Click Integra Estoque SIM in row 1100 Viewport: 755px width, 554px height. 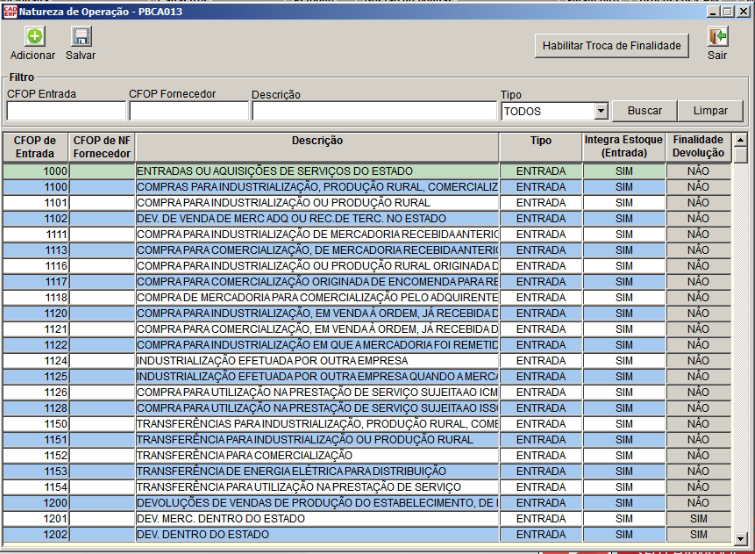tap(624, 187)
